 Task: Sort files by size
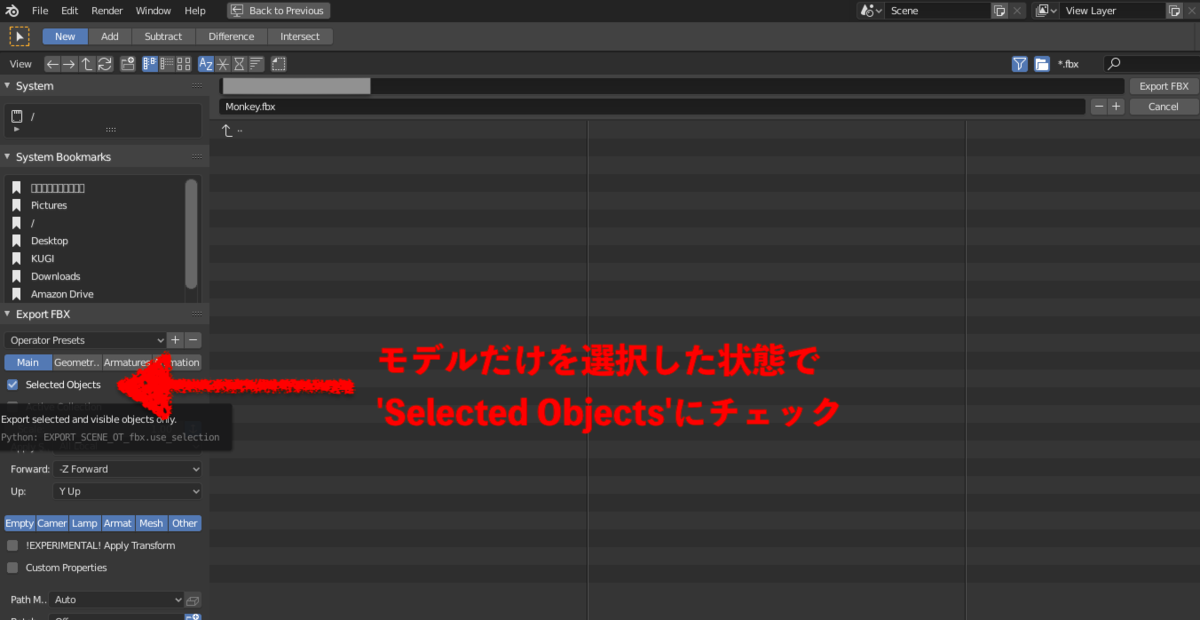[x=256, y=64]
